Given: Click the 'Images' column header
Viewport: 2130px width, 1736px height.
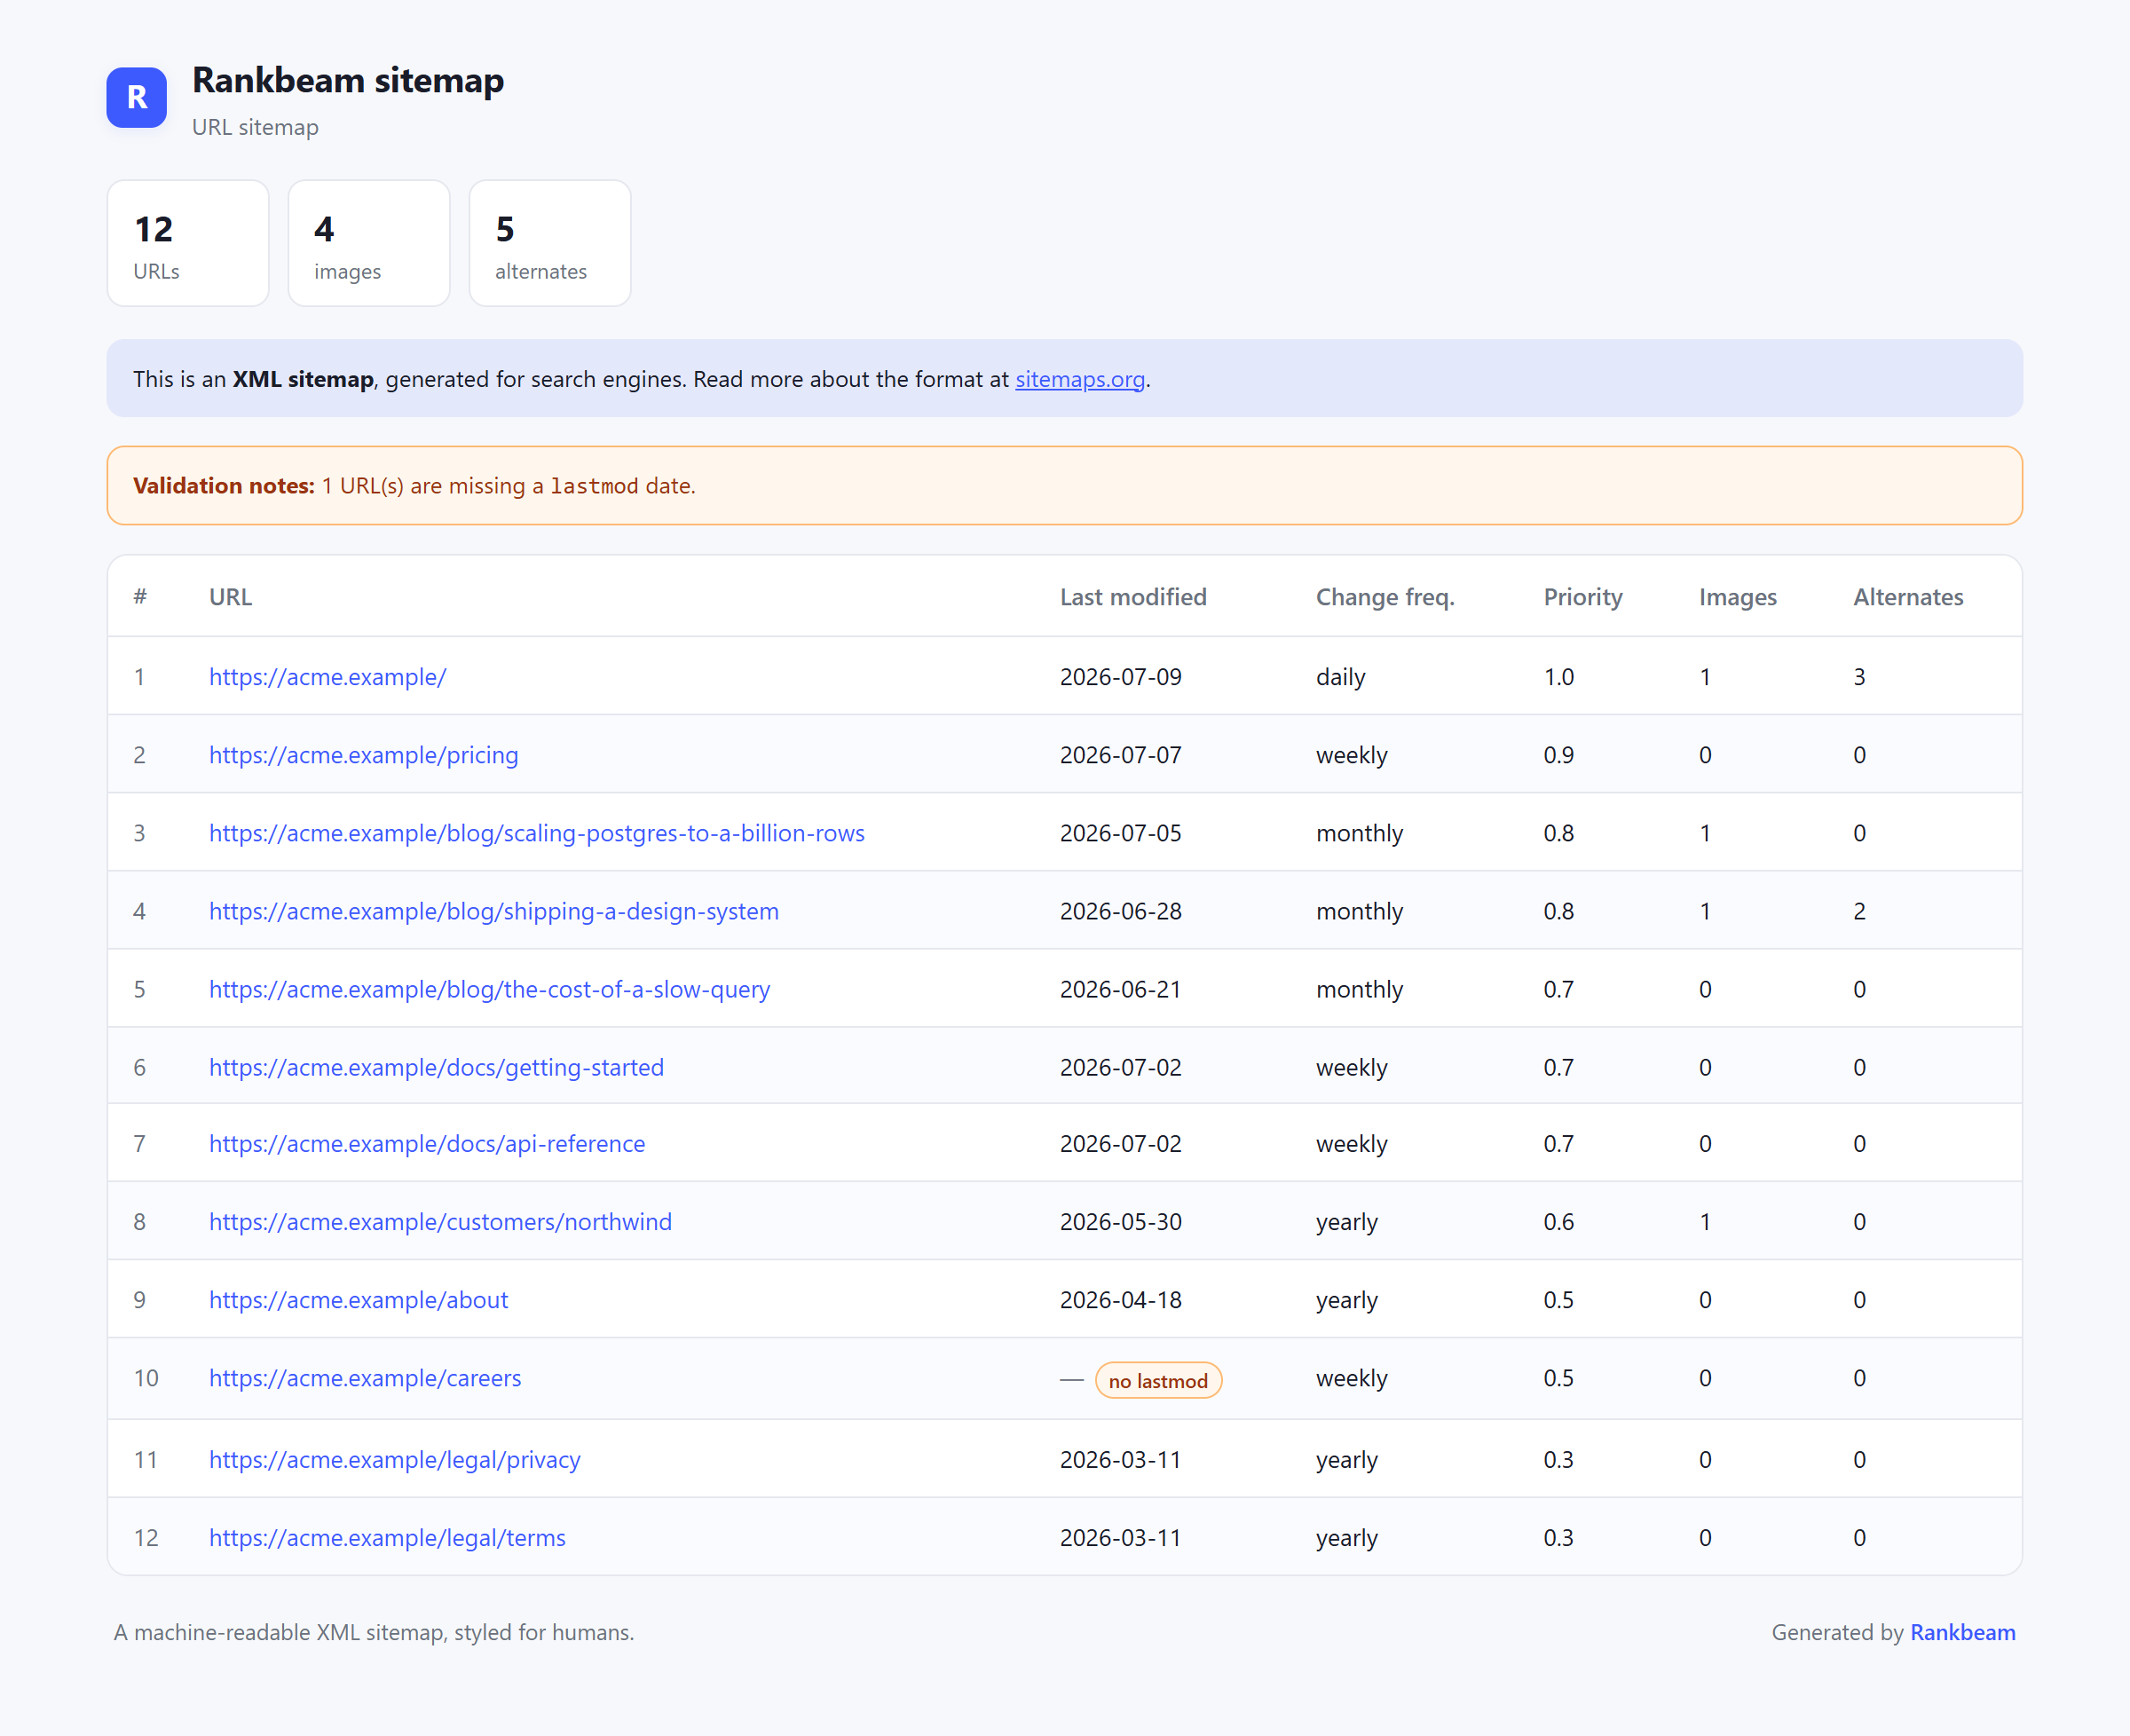Looking at the screenshot, I should pyautogui.click(x=1737, y=597).
